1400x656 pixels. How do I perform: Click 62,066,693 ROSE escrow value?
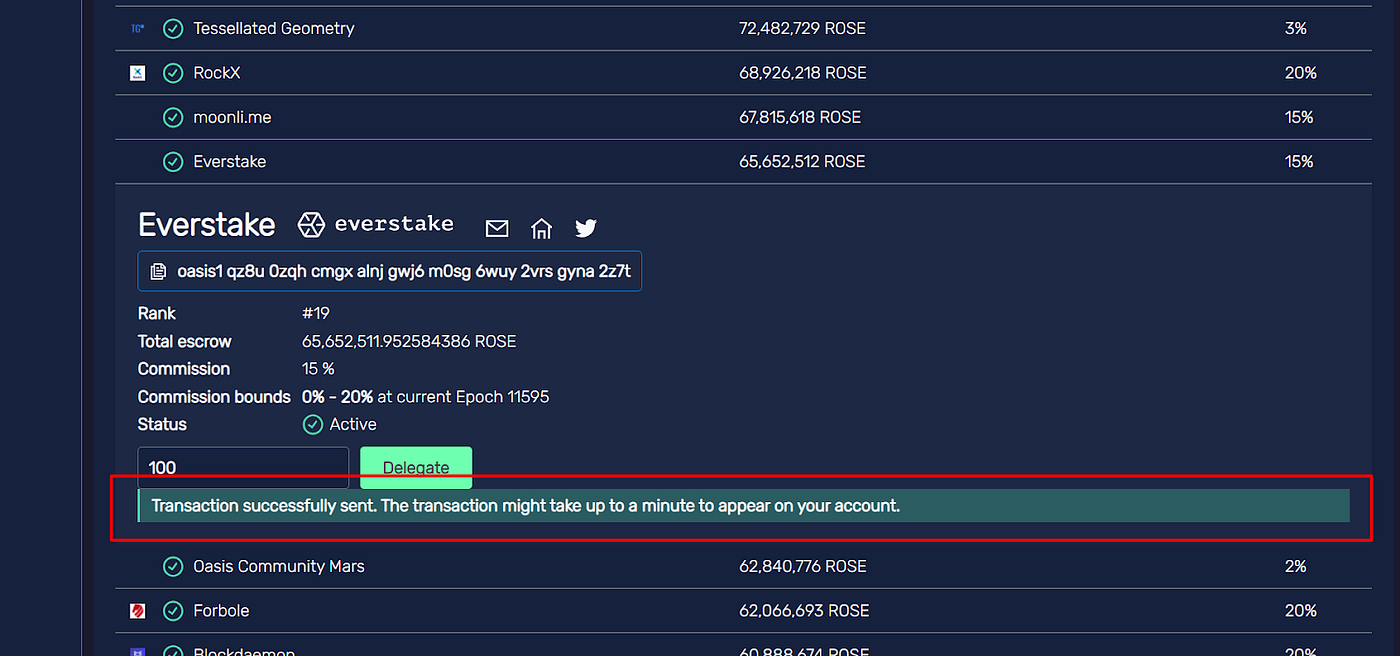(804, 610)
